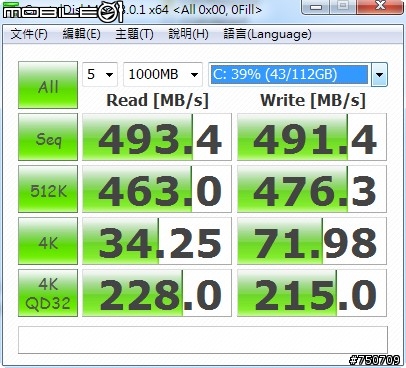Run the 4K random test

coord(48,241)
